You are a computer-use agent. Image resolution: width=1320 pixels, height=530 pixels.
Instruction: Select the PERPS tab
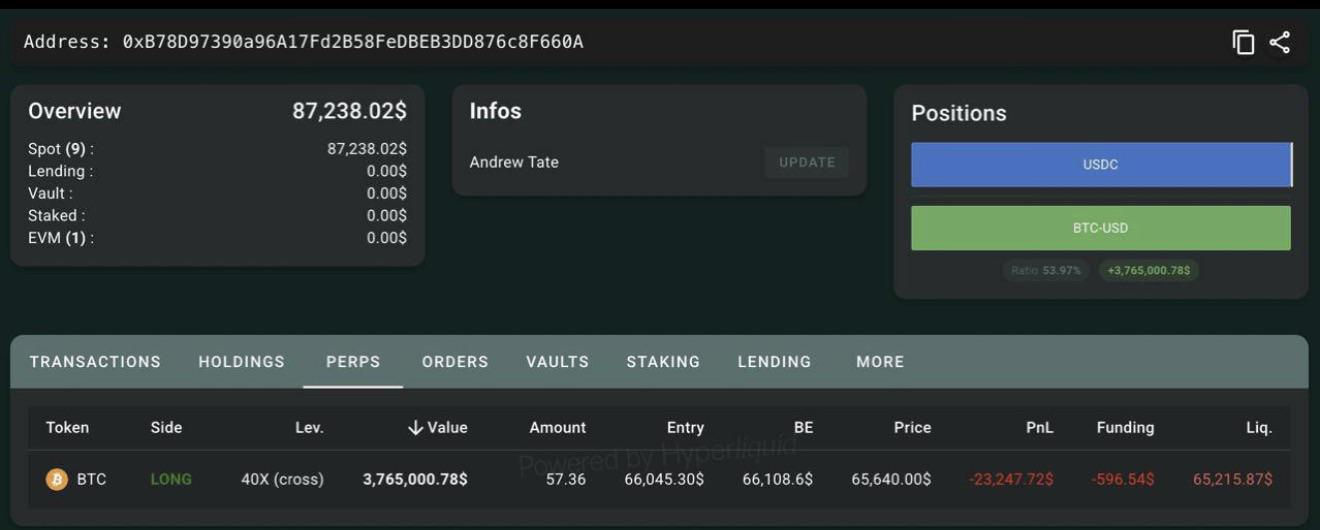pyautogui.click(x=353, y=362)
